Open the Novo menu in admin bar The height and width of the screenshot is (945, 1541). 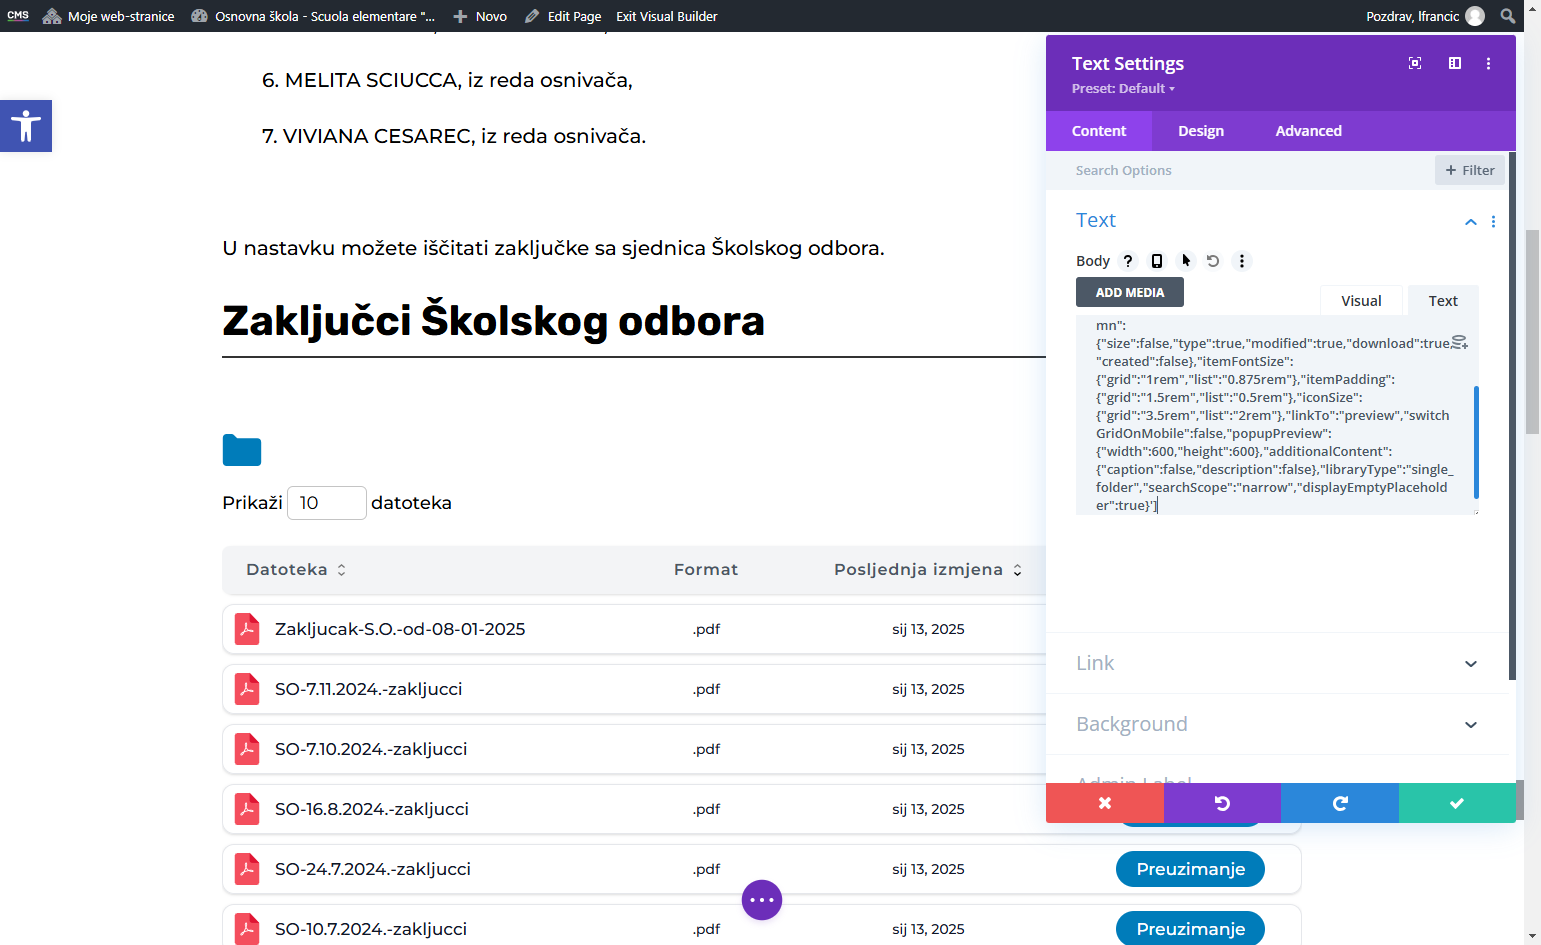[x=480, y=16]
